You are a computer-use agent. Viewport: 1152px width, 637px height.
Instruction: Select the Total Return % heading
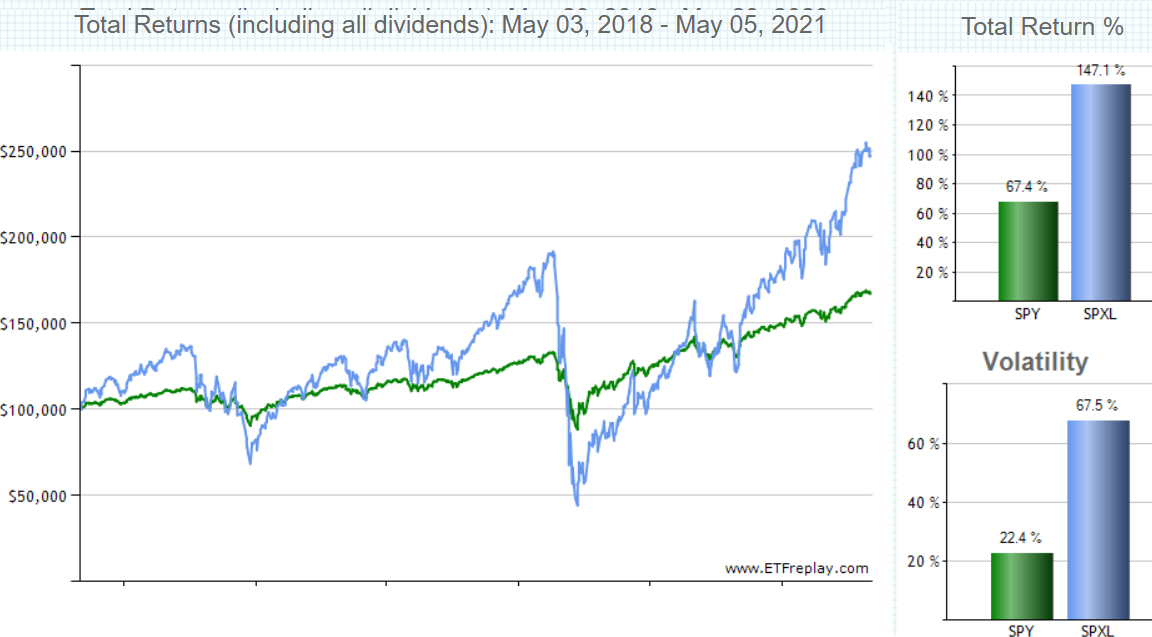tap(1042, 26)
